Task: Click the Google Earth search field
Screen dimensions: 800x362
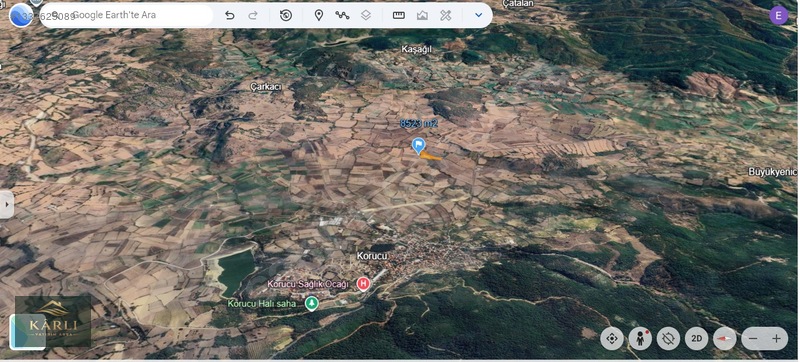Action: (127, 15)
